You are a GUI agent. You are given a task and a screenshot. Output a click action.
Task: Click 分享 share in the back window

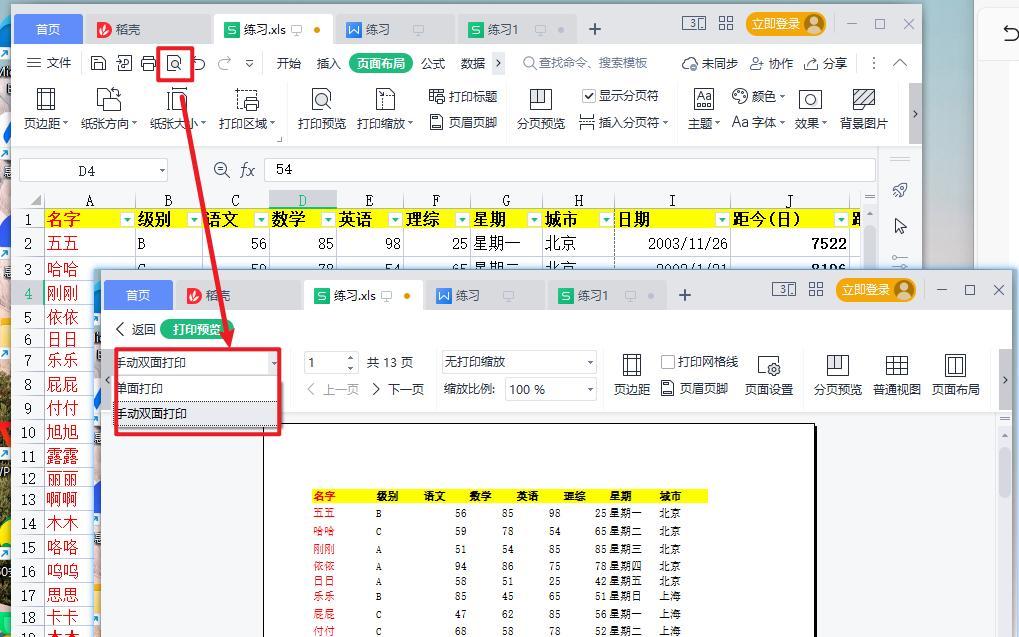(826, 63)
